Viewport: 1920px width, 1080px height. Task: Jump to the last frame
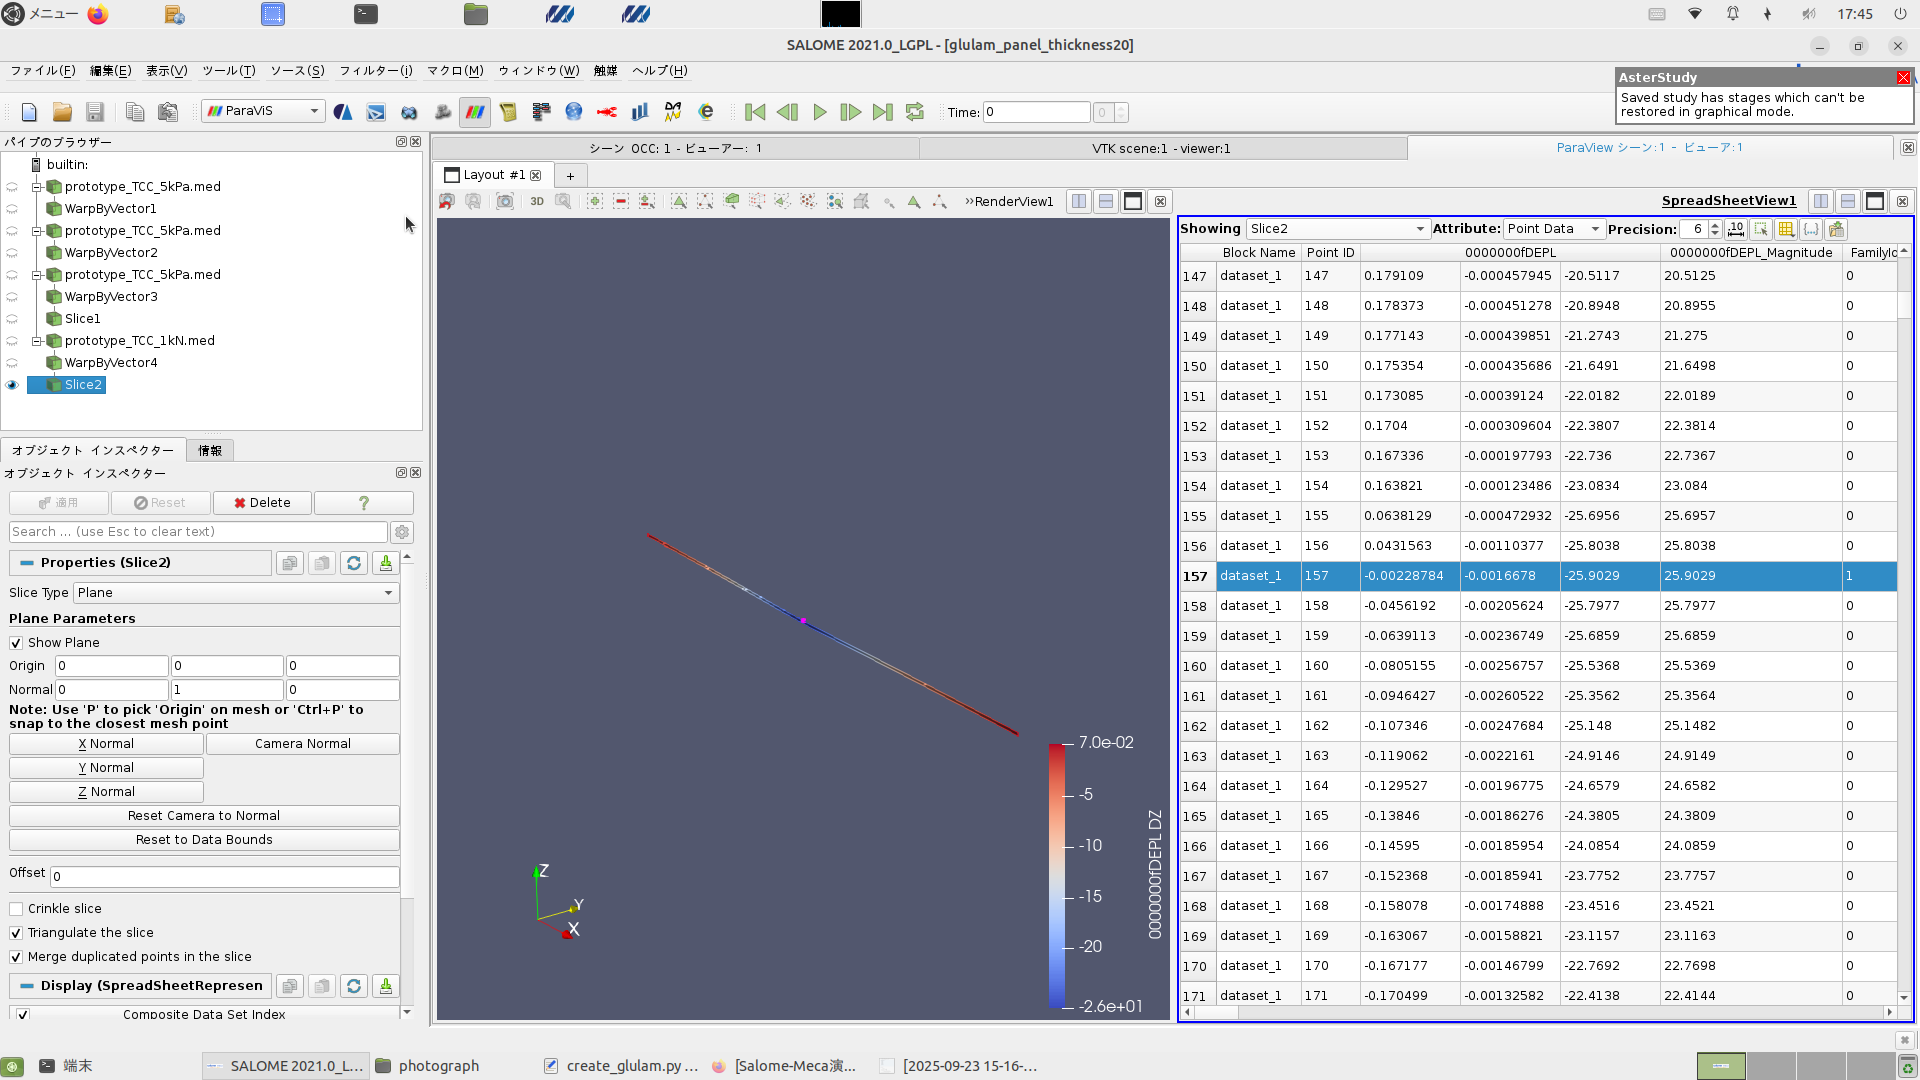point(882,112)
